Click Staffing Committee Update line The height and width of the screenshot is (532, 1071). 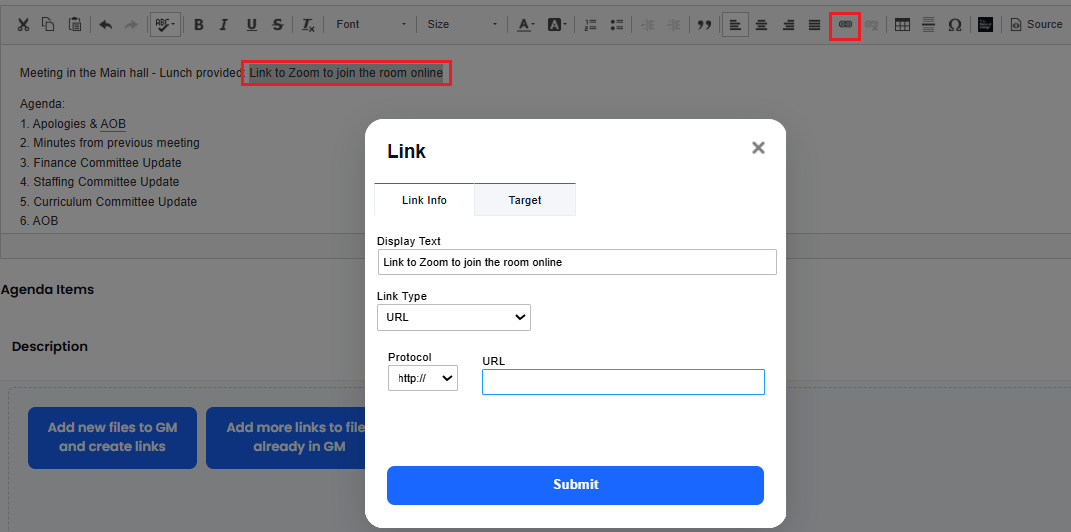click(100, 182)
